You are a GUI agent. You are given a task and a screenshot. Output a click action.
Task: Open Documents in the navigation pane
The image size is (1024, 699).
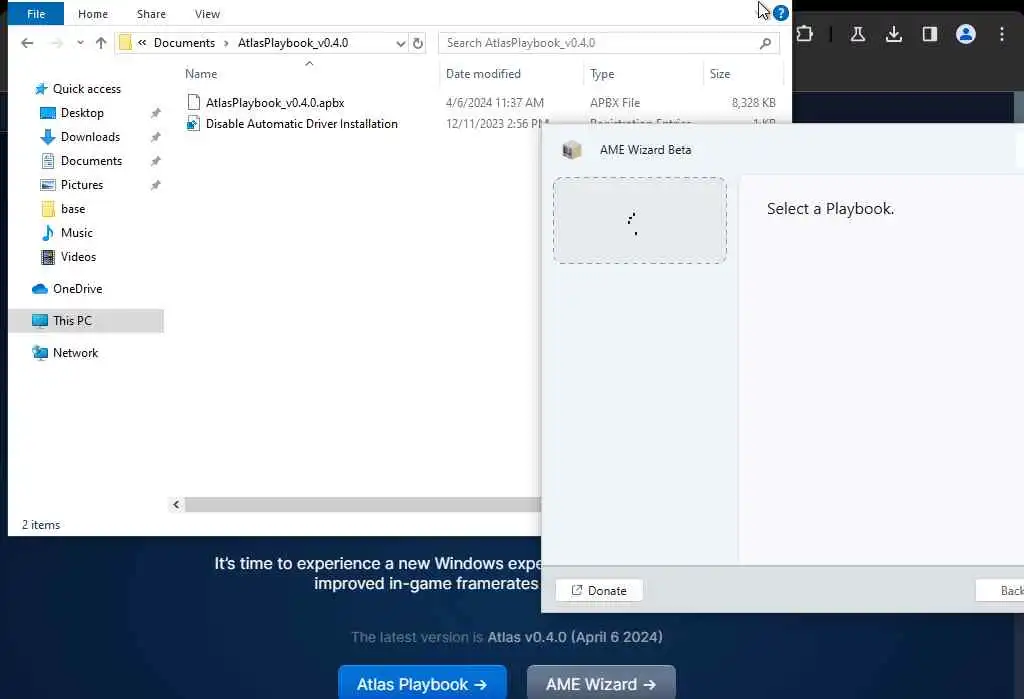[x=91, y=161]
